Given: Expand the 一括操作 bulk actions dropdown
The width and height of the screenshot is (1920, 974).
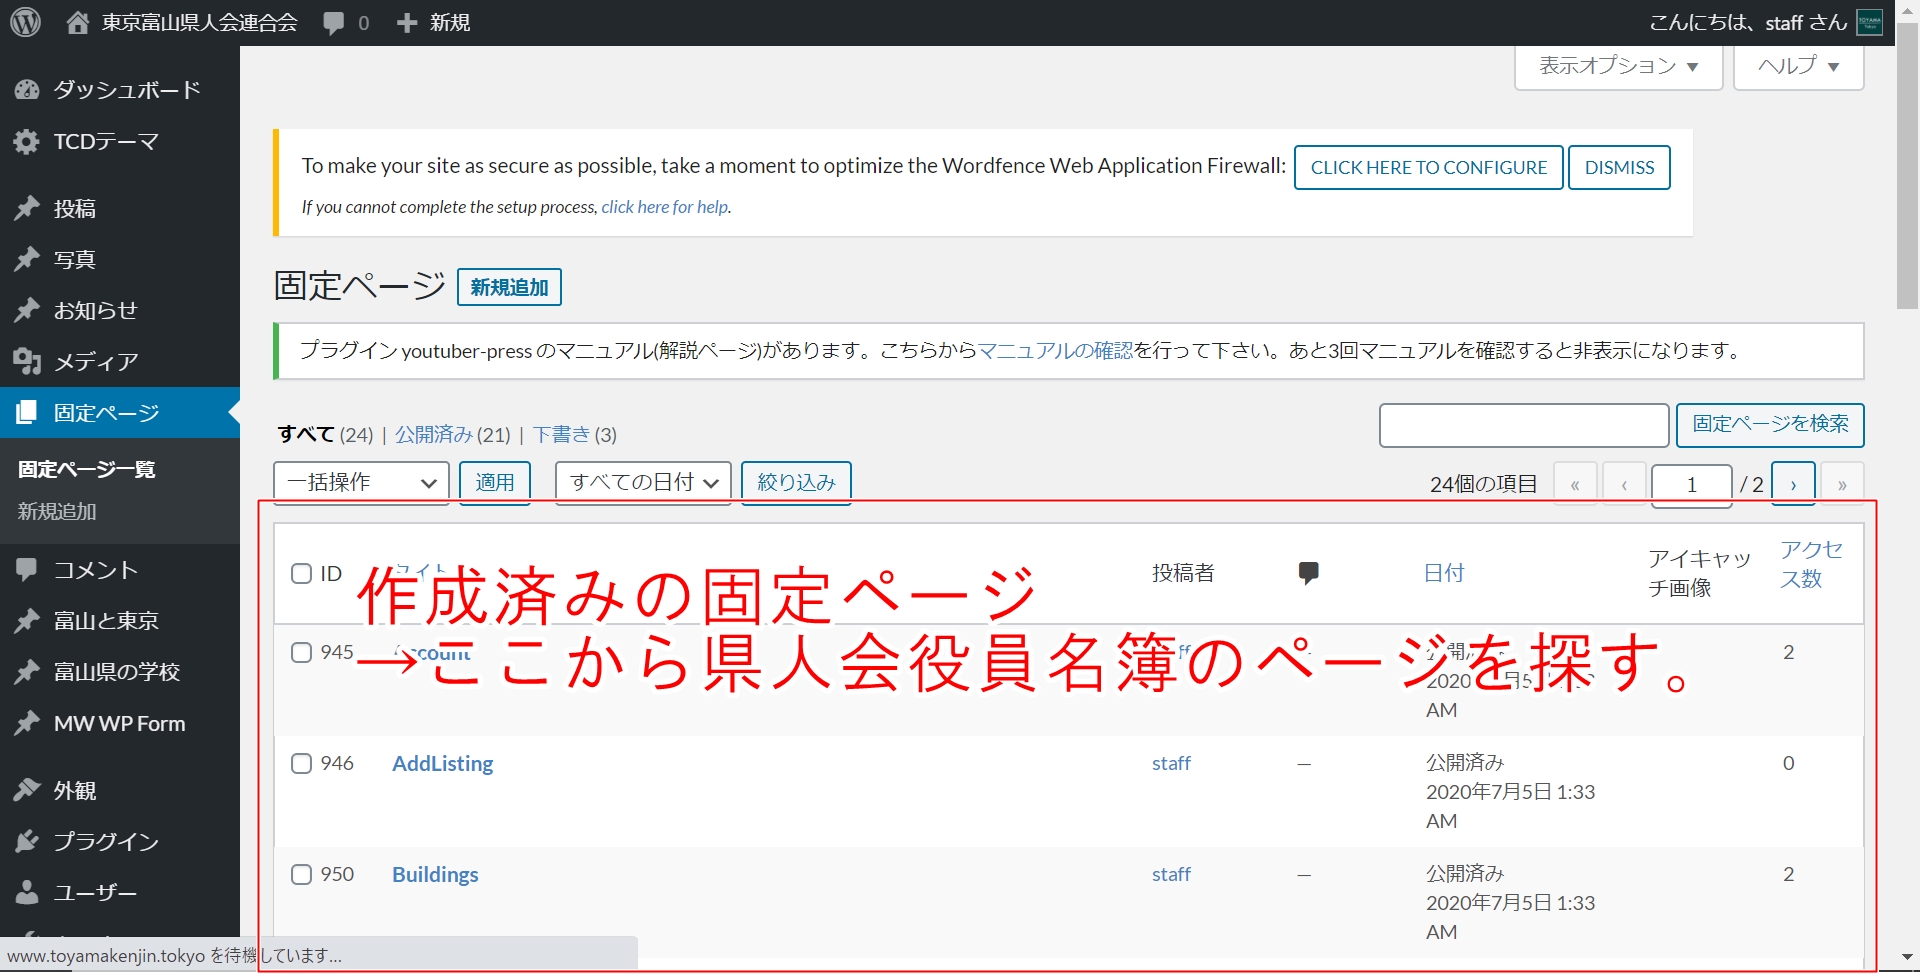Looking at the screenshot, I should click(x=361, y=483).
